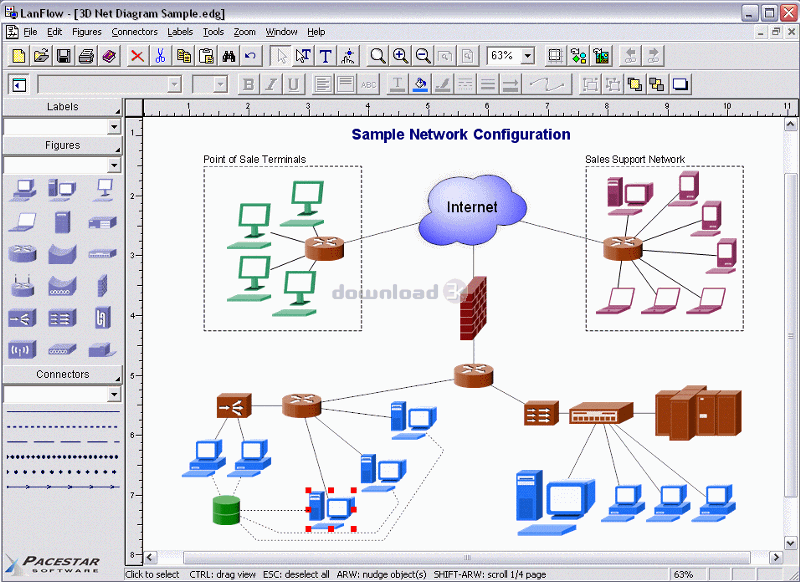Click the horizontal scrollbar left arrow
800x582 pixels.
pos(150,557)
